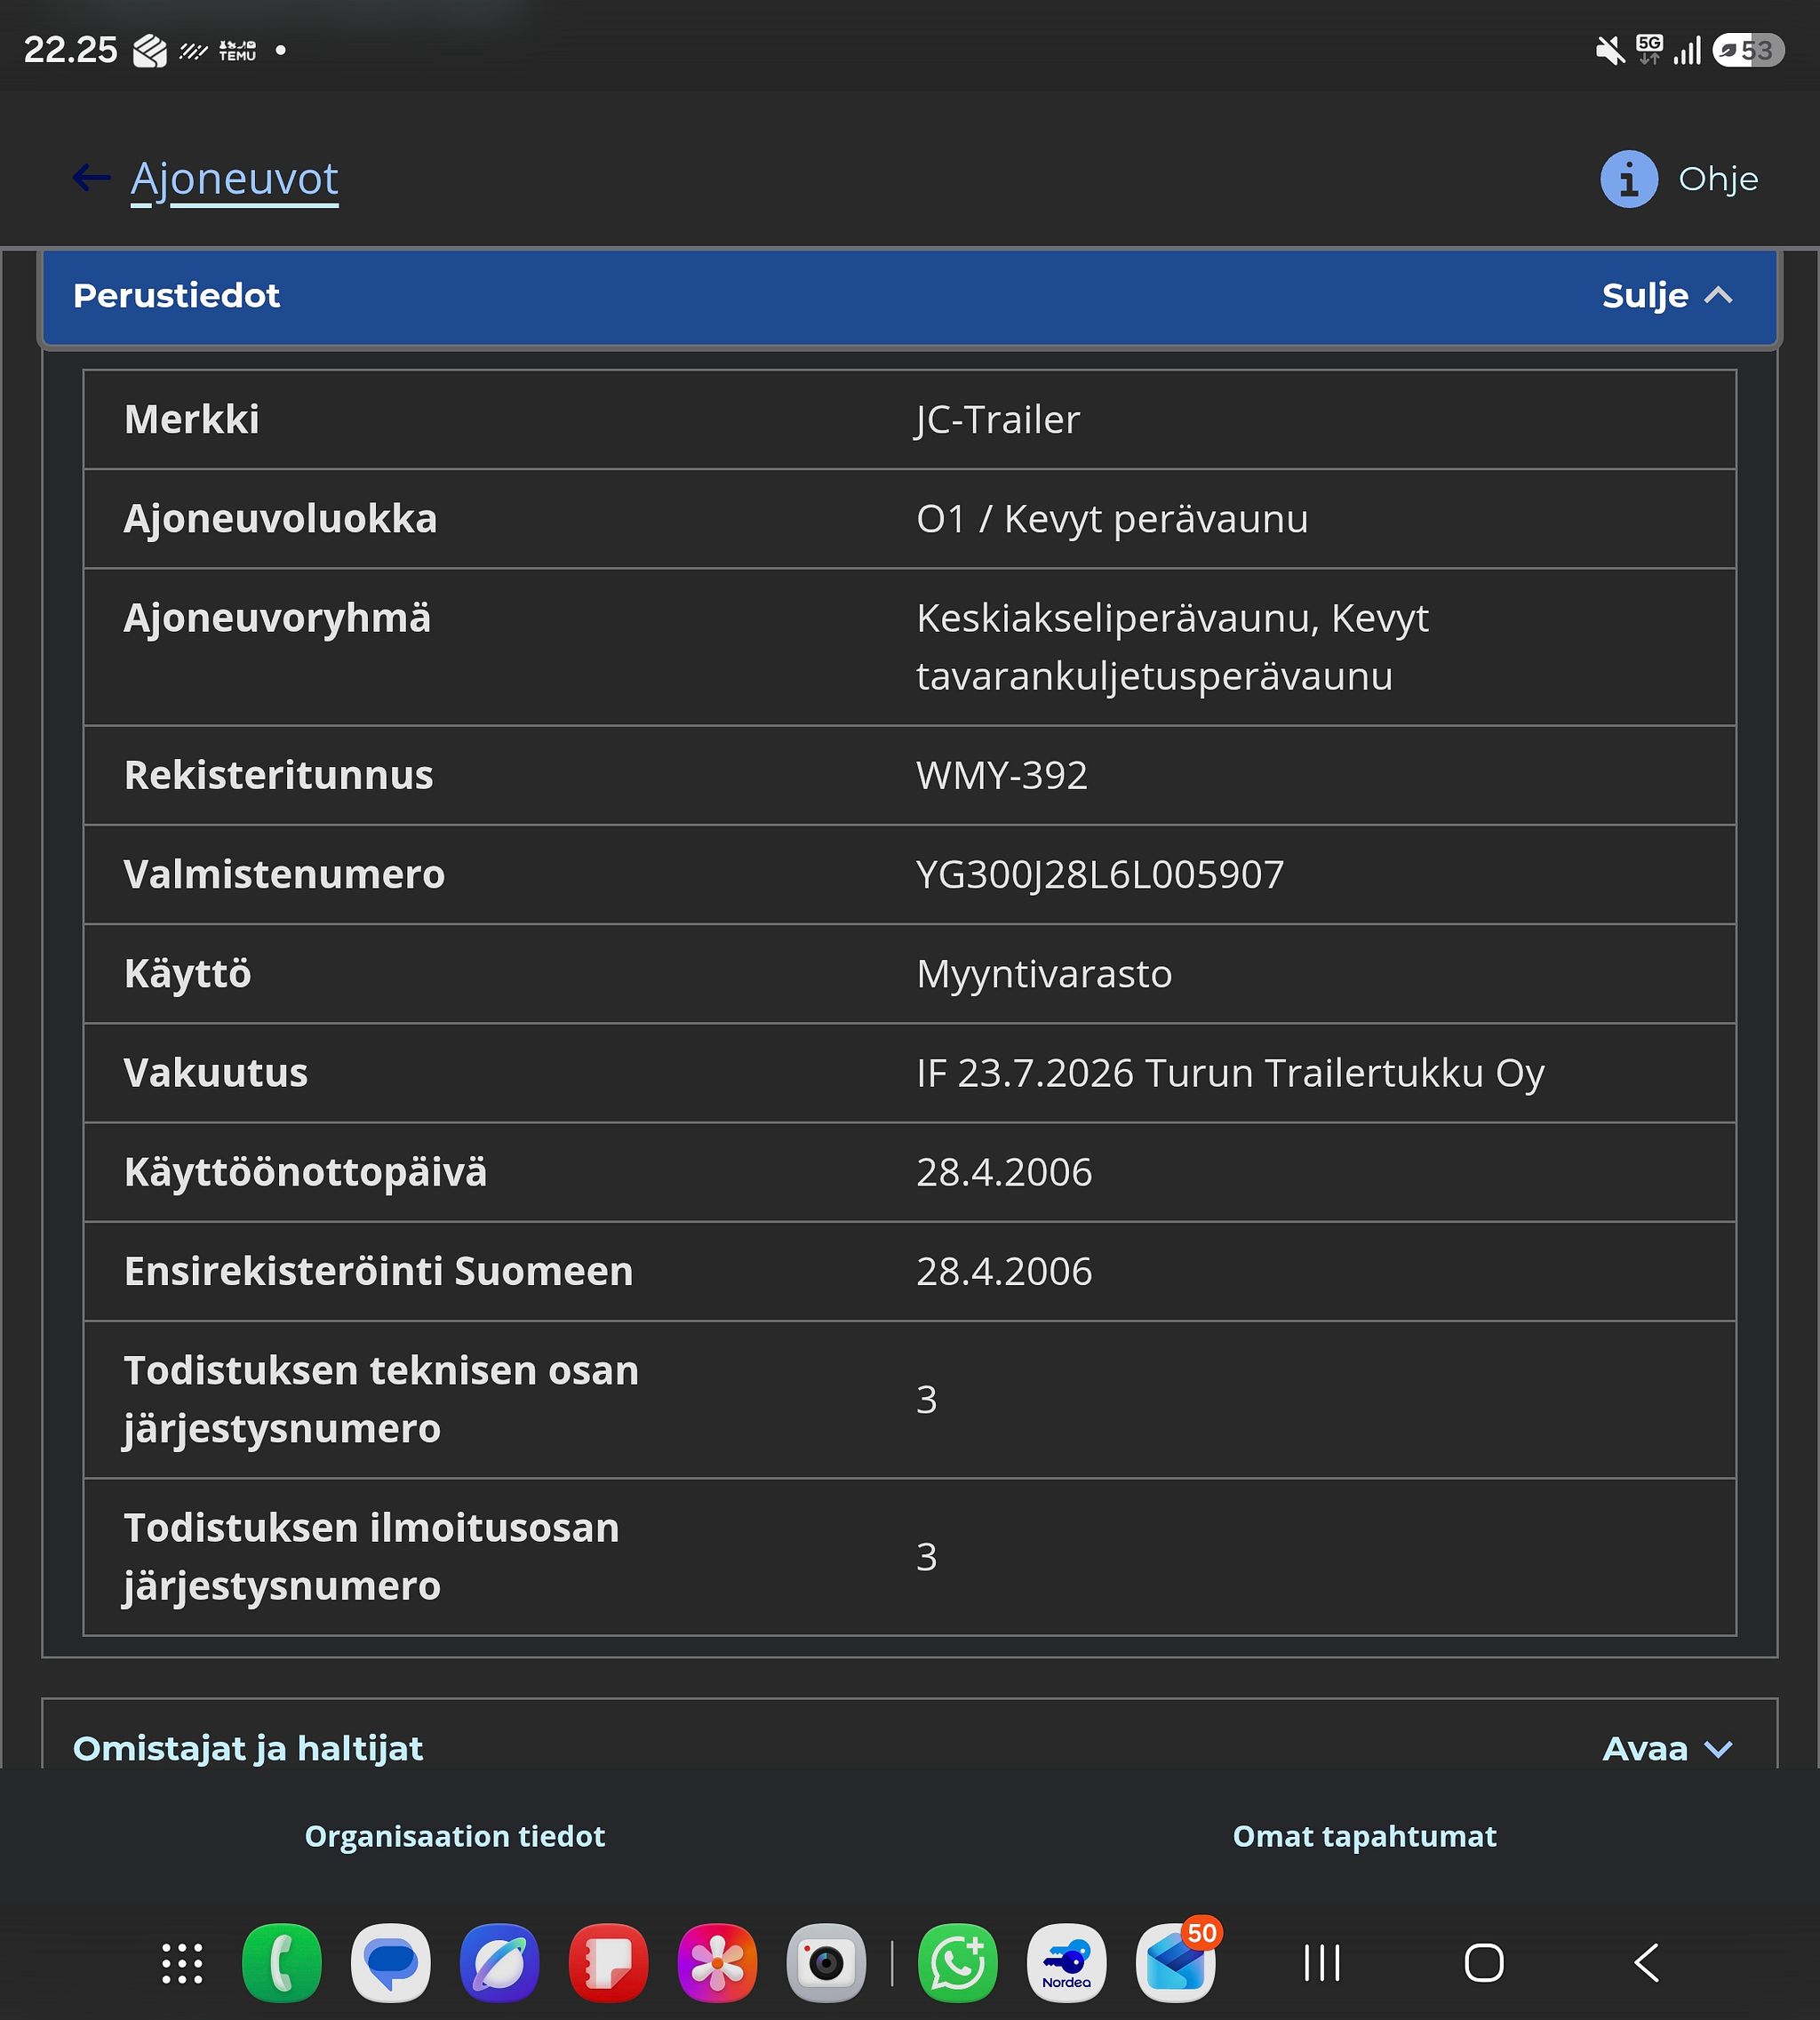
Task: Follow the Ajoneuvot link
Action: pos(235,179)
